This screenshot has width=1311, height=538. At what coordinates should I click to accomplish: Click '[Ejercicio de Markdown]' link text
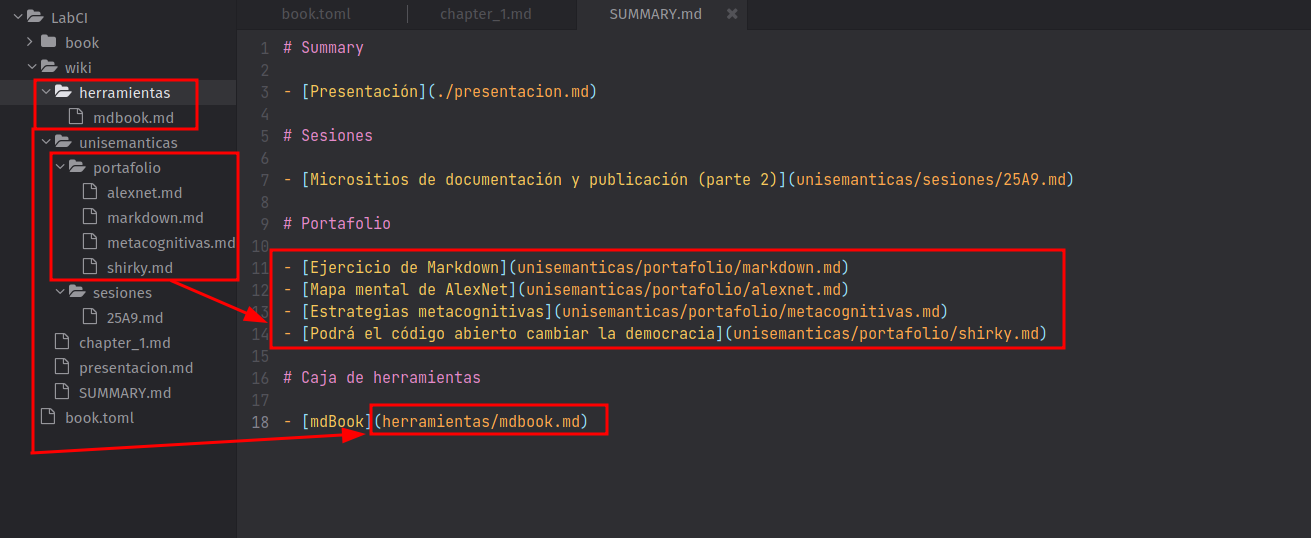click(404, 267)
